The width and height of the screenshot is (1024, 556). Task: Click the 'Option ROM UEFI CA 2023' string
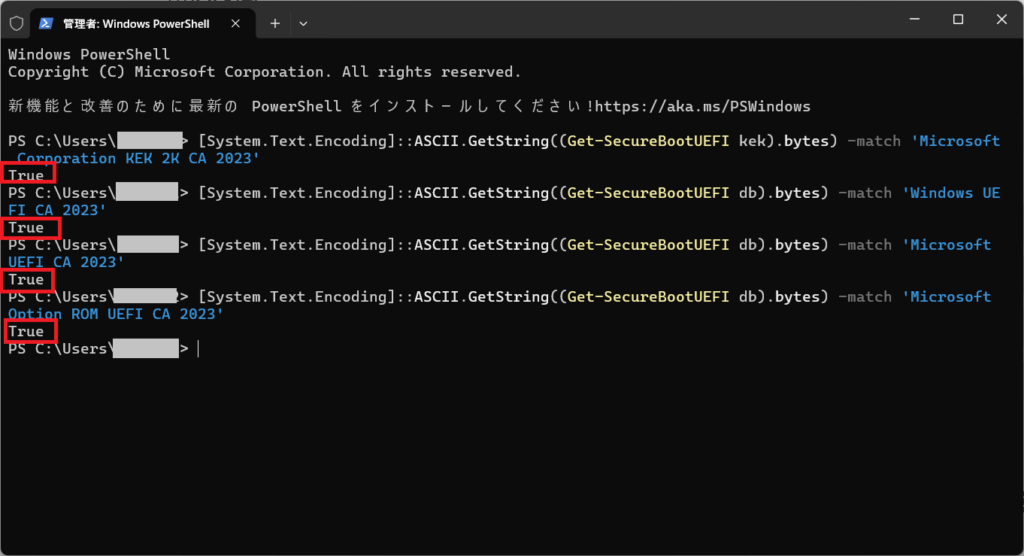114,314
